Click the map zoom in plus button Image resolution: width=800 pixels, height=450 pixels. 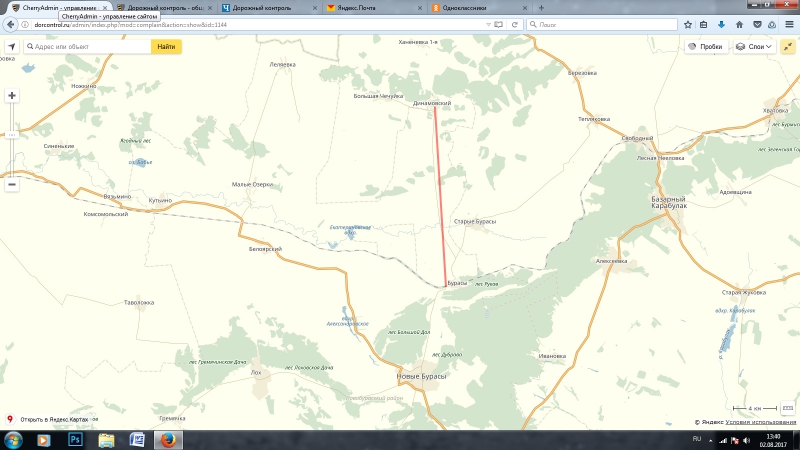[11, 96]
